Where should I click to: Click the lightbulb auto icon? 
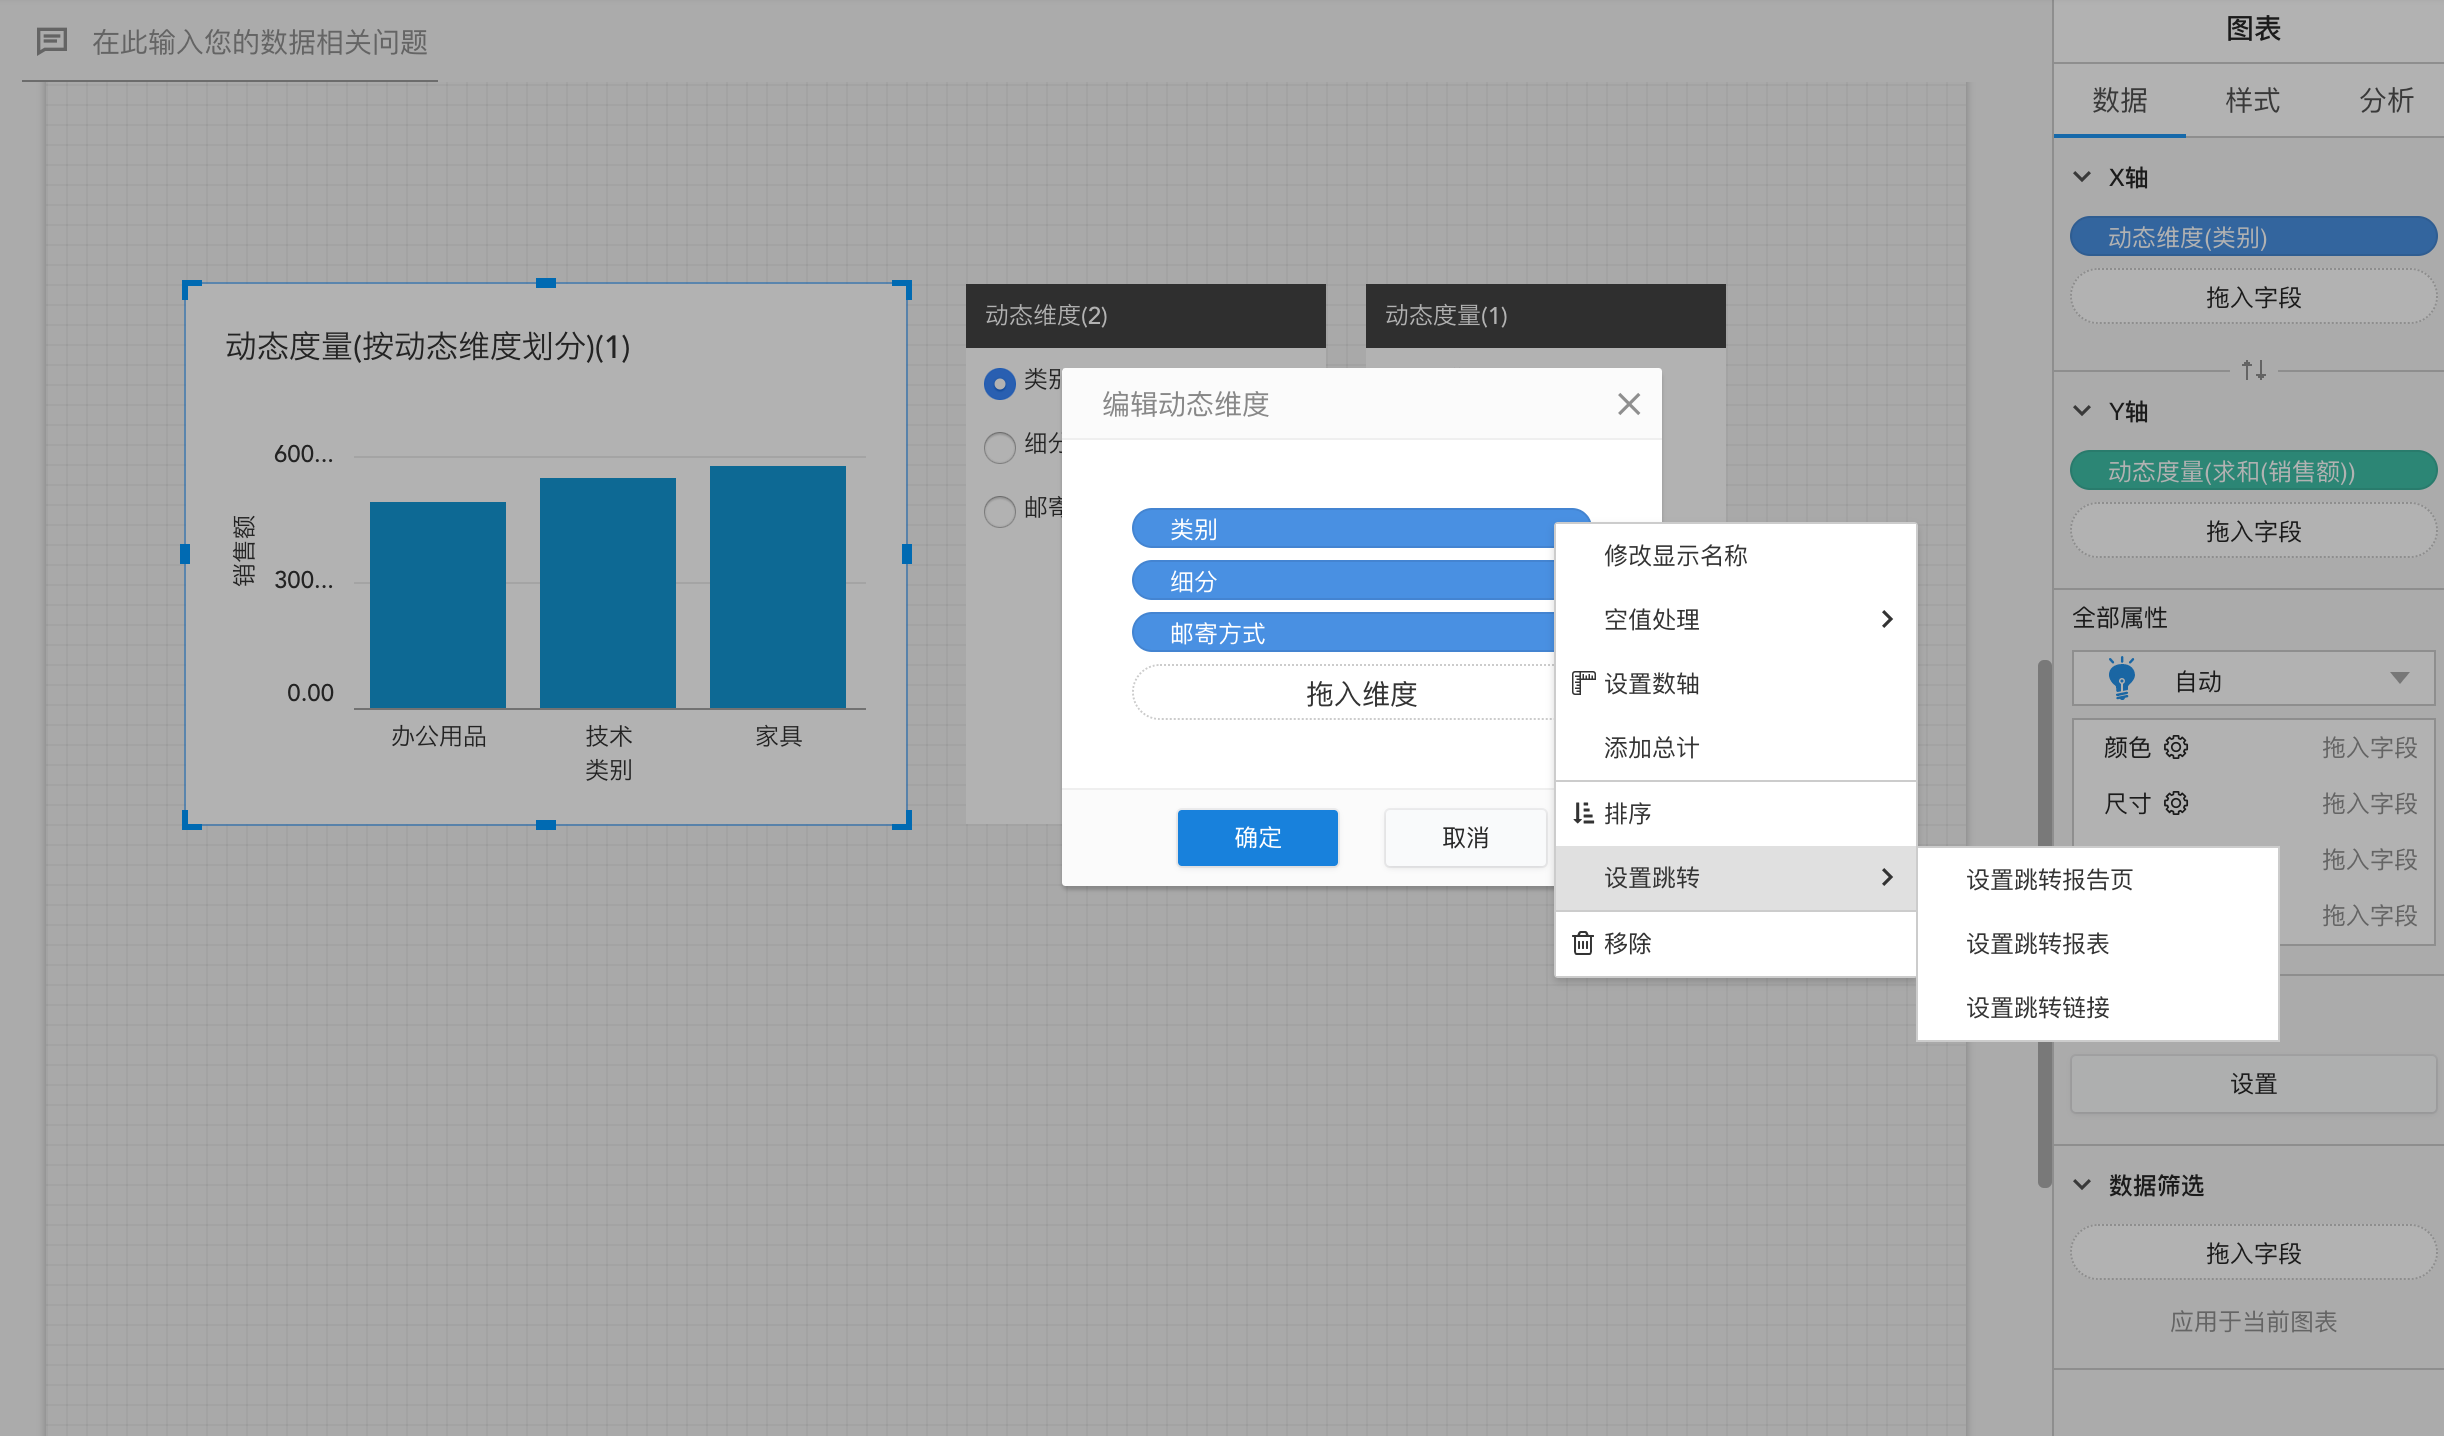pyautogui.click(x=2120, y=679)
